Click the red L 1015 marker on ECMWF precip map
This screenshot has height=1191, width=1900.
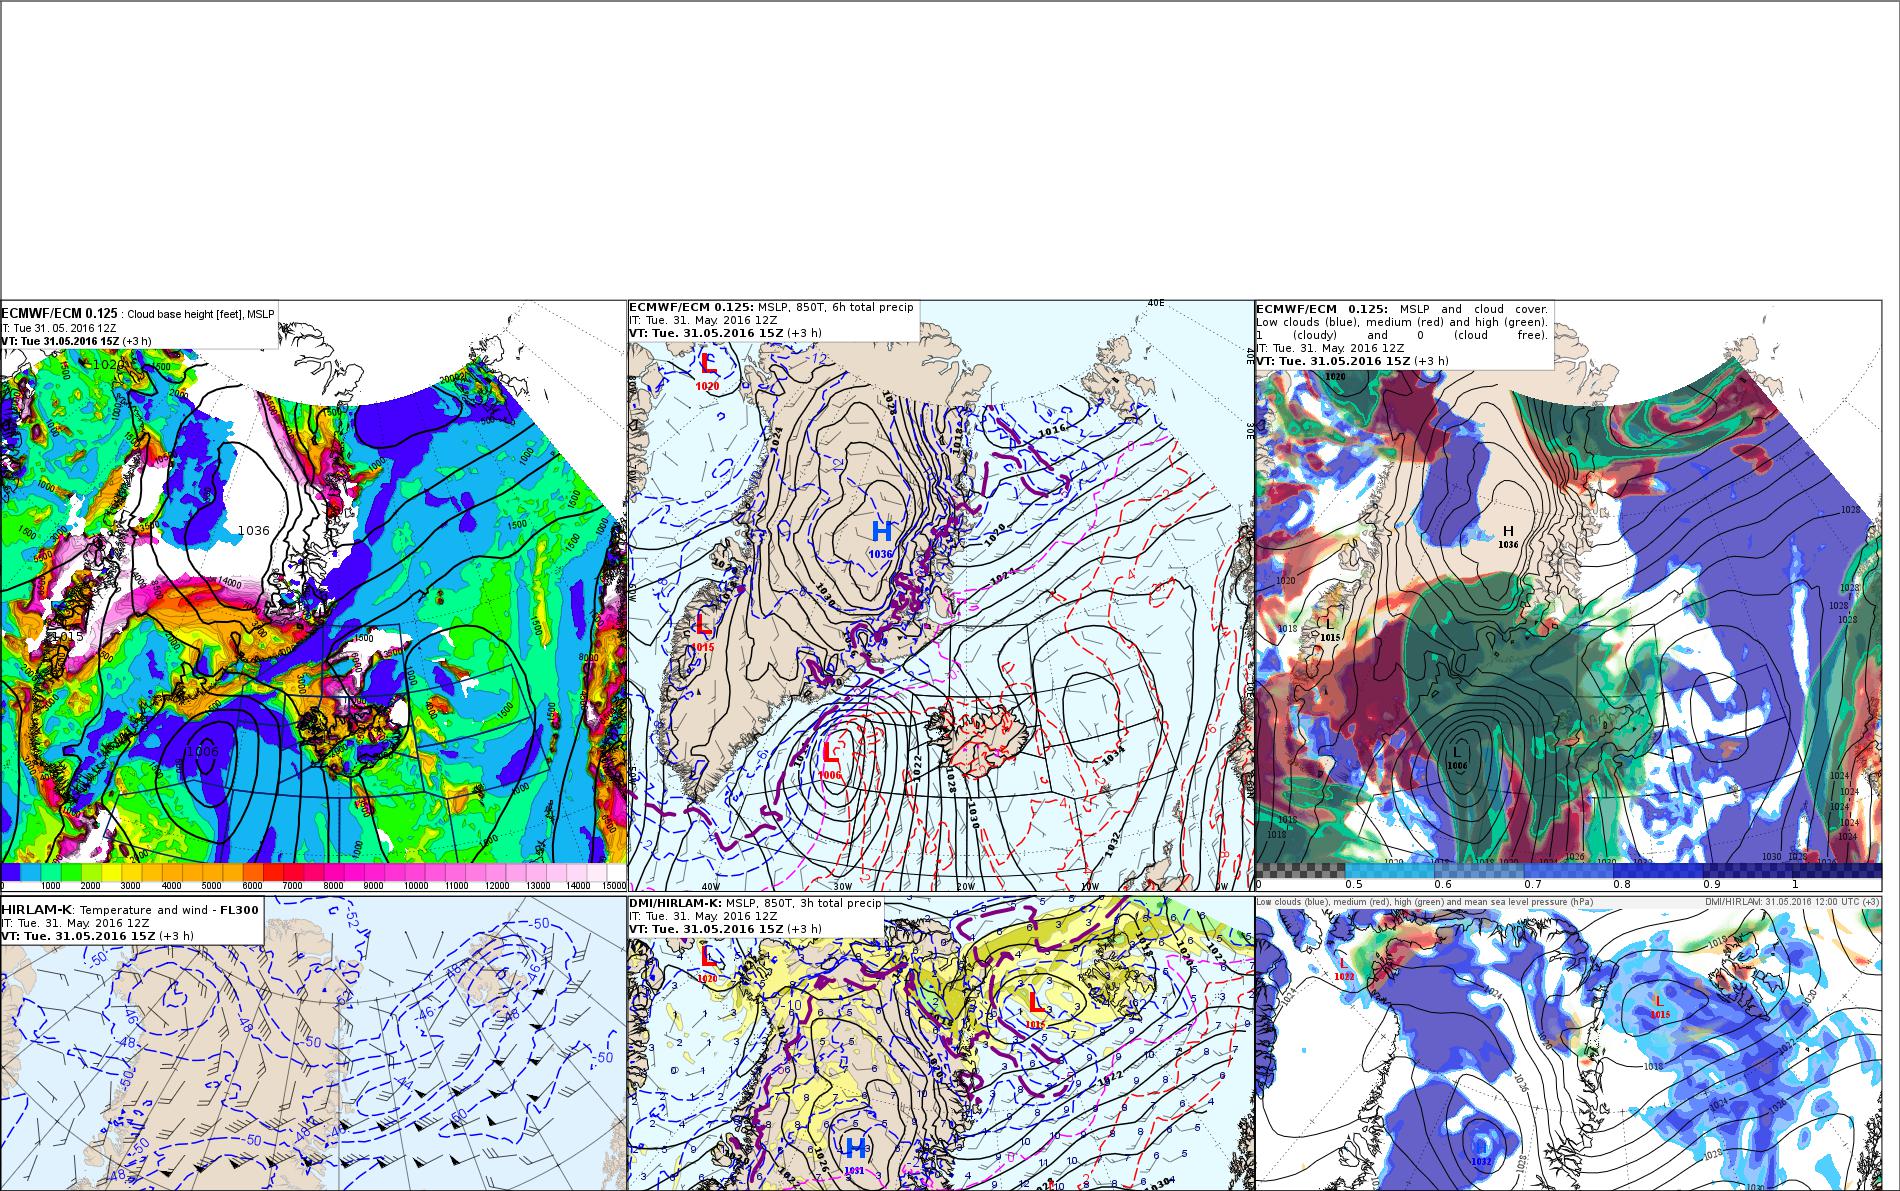click(x=704, y=632)
